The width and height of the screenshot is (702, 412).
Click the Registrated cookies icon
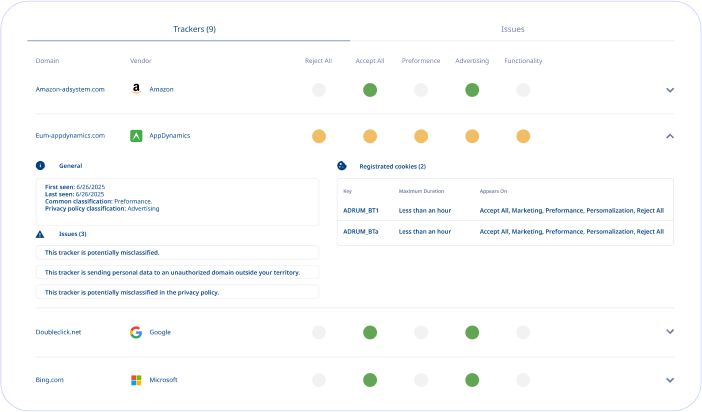342,166
